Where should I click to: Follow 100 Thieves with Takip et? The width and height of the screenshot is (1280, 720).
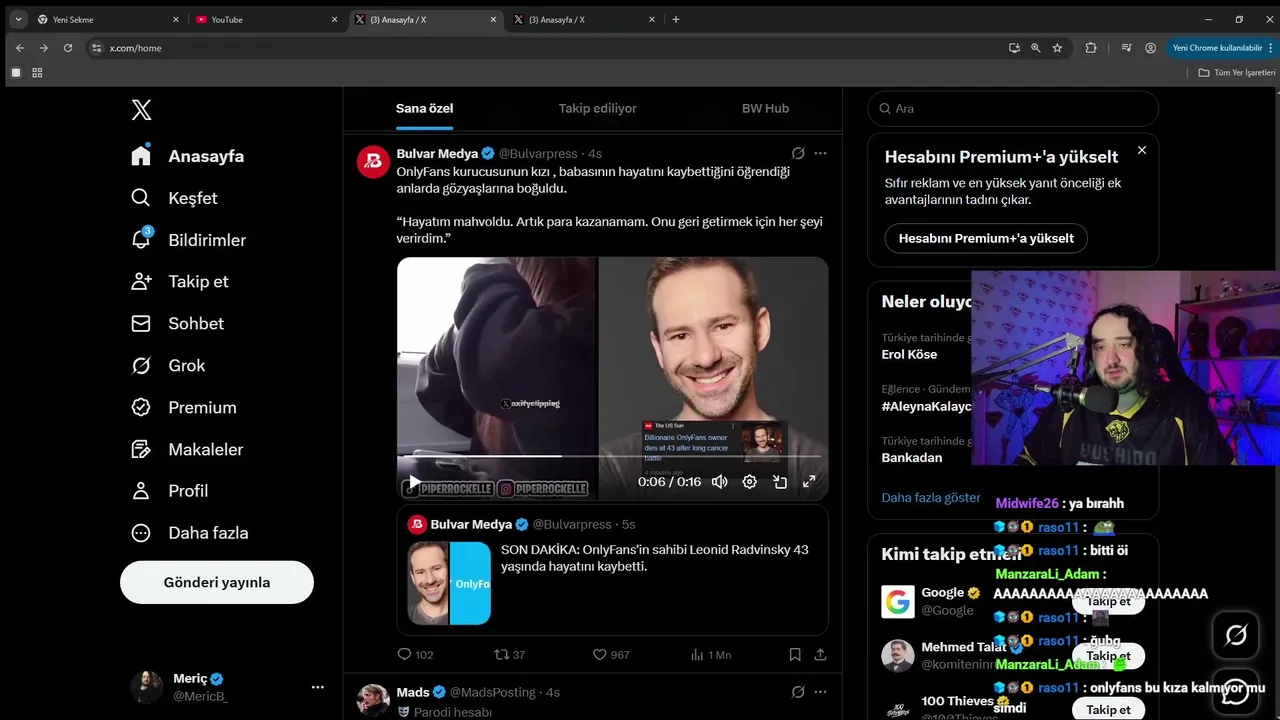[x=1108, y=710]
